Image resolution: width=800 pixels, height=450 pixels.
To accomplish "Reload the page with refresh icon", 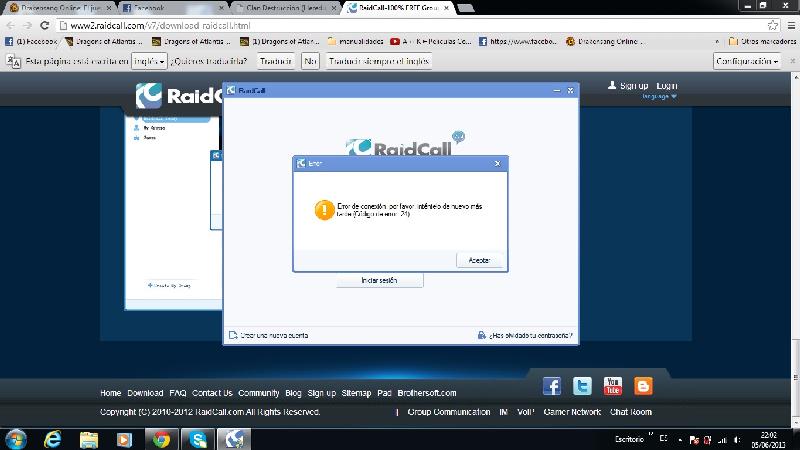I will pyautogui.click(x=45, y=25).
